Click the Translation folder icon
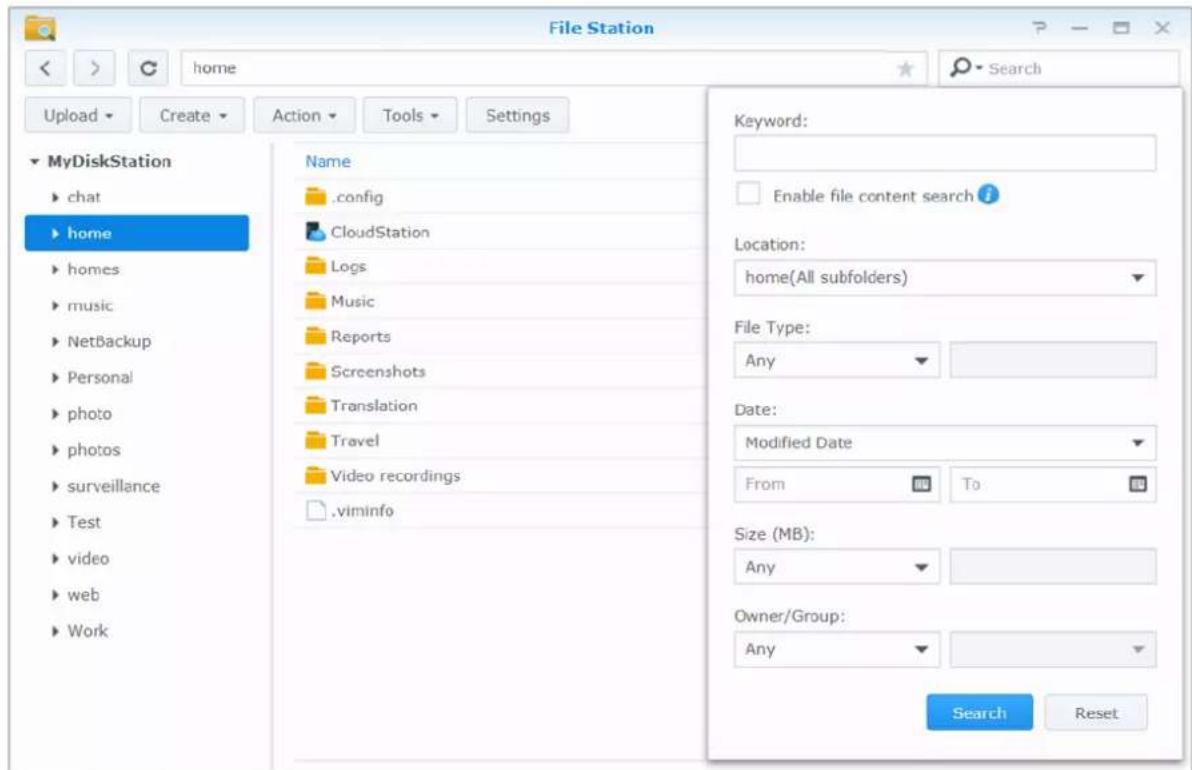Image resolution: width=1192 pixels, height=770 pixels. pyautogui.click(x=315, y=405)
